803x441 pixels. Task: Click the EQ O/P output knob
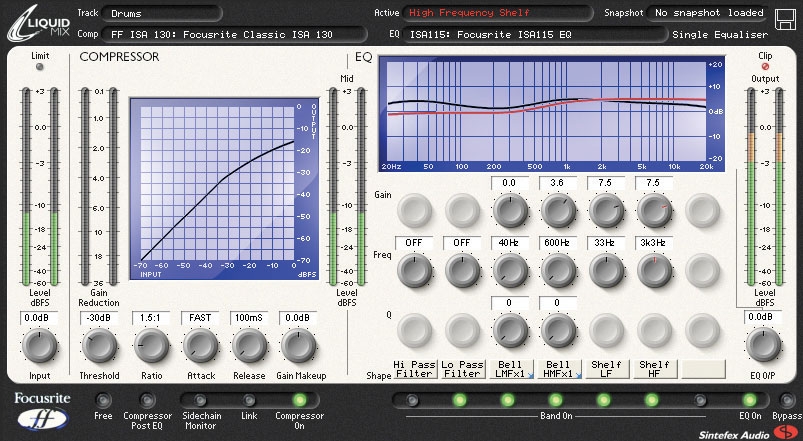tap(763, 345)
